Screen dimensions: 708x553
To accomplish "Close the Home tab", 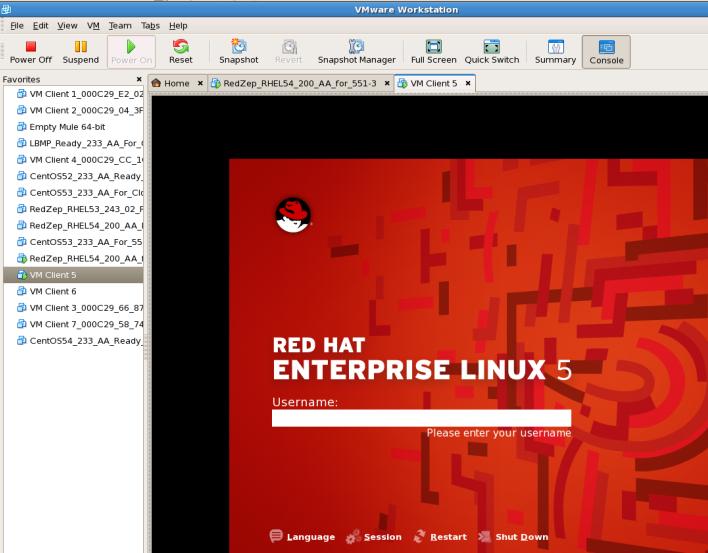I will click(x=200, y=83).
